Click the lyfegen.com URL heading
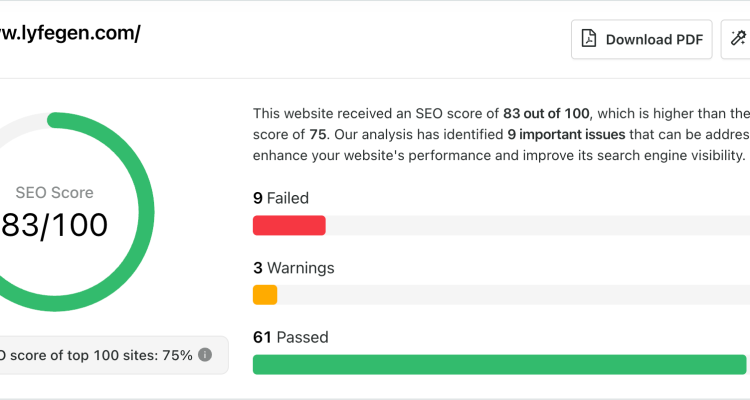750x400 pixels. 70,33
